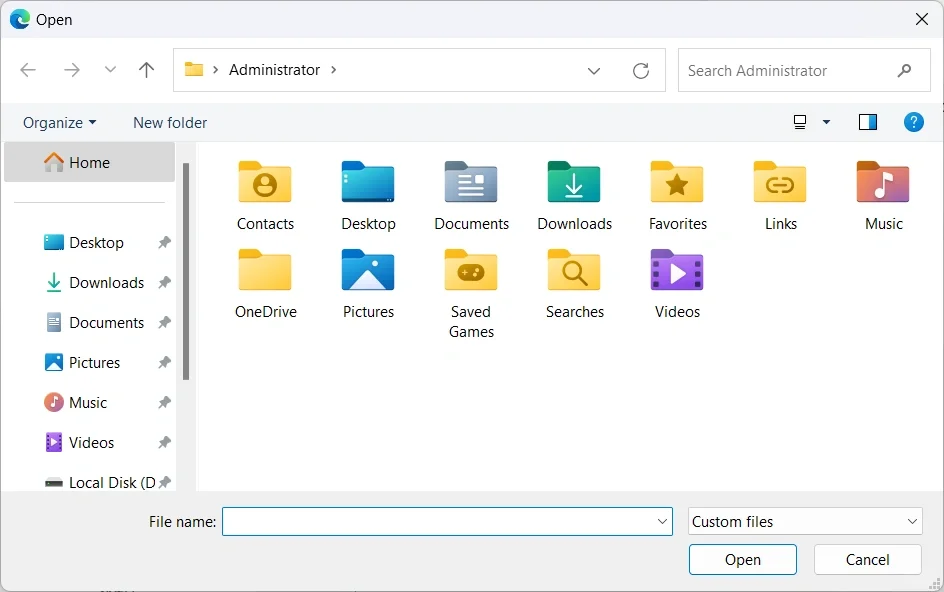This screenshot has height=592, width=944.
Task: Select Pictures in the sidebar
Action: pyautogui.click(x=95, y=362)
